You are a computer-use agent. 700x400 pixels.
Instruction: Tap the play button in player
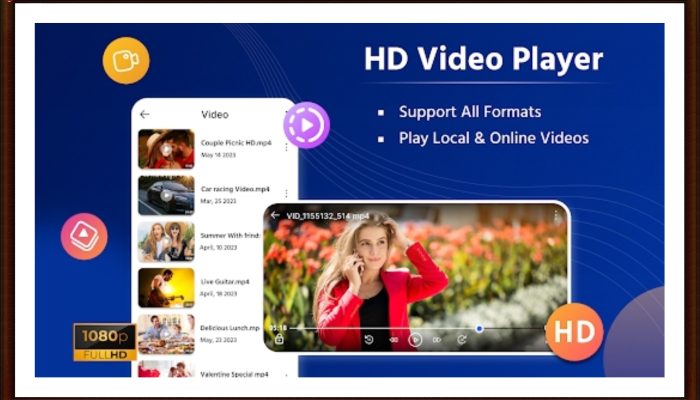(x=415, y=340)
